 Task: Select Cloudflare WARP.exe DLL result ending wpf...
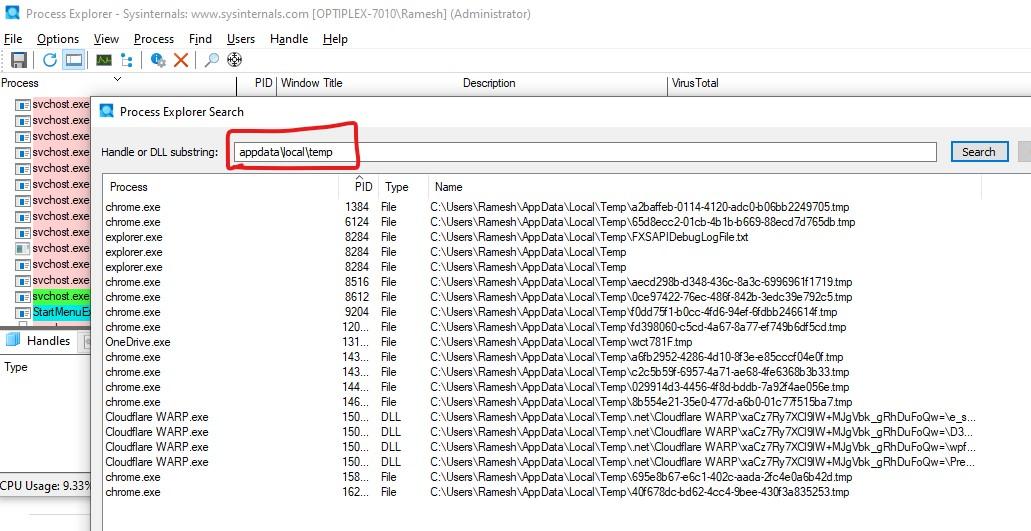tap(542, 448)
